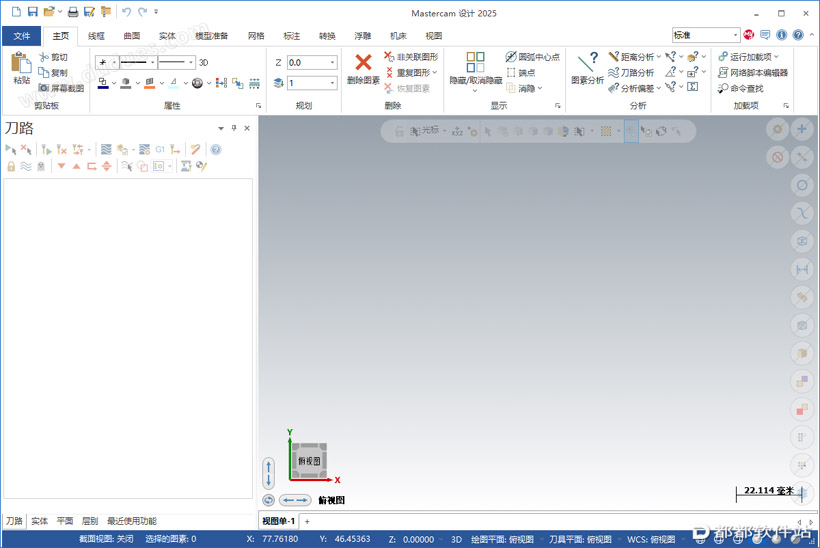Click the 命令查找 command finder
Viewport: 820px width, 548px height.
coord(741,88)
